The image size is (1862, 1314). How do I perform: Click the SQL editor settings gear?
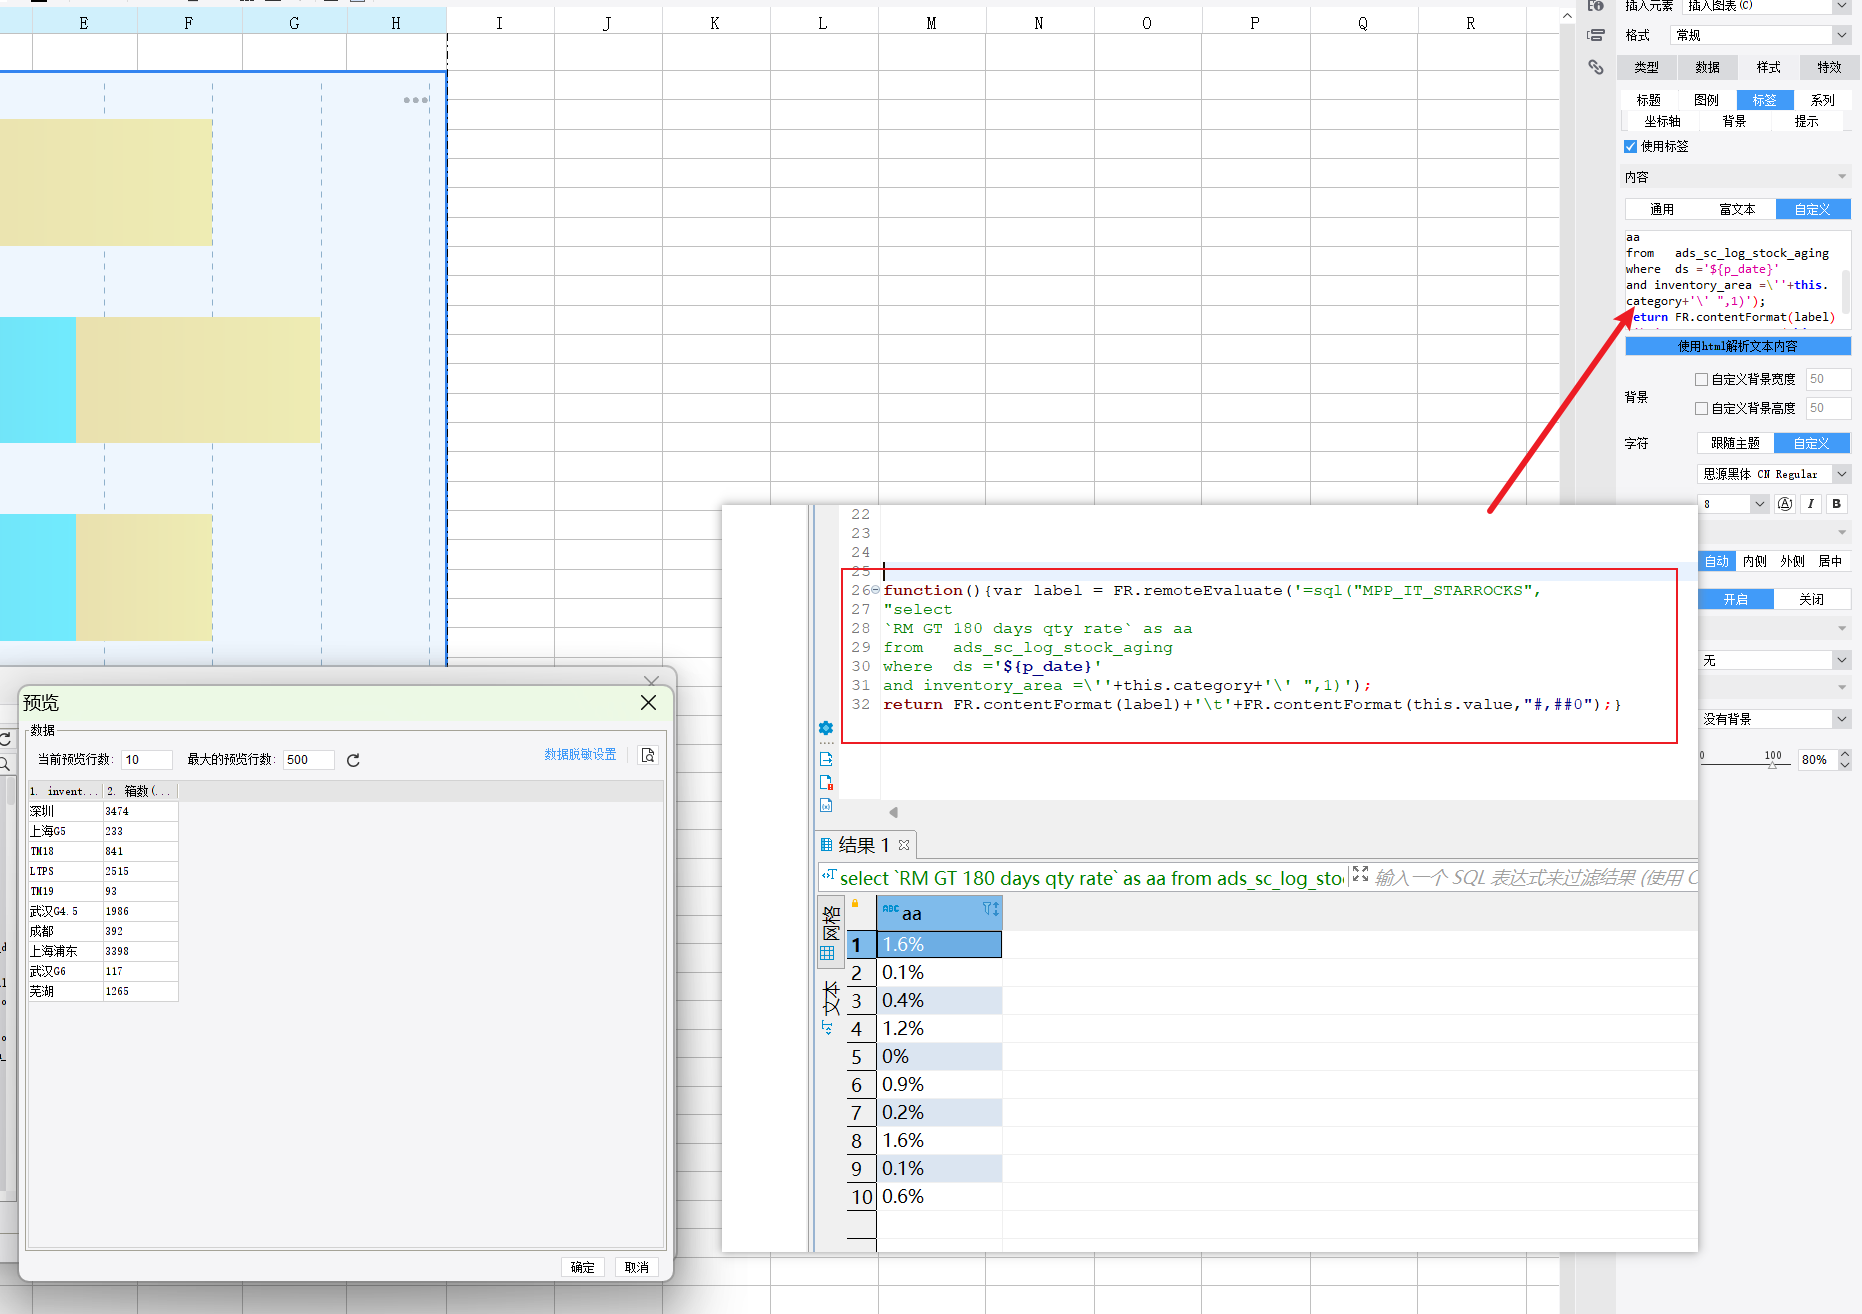click(826, 728)
